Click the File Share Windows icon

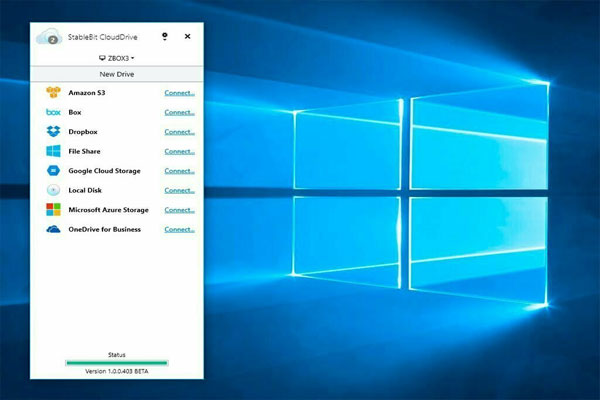click(53, 151)
